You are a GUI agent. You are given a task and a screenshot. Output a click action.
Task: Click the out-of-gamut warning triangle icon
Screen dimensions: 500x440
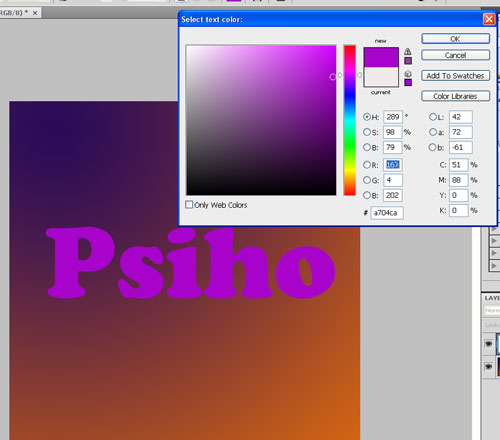408,51
